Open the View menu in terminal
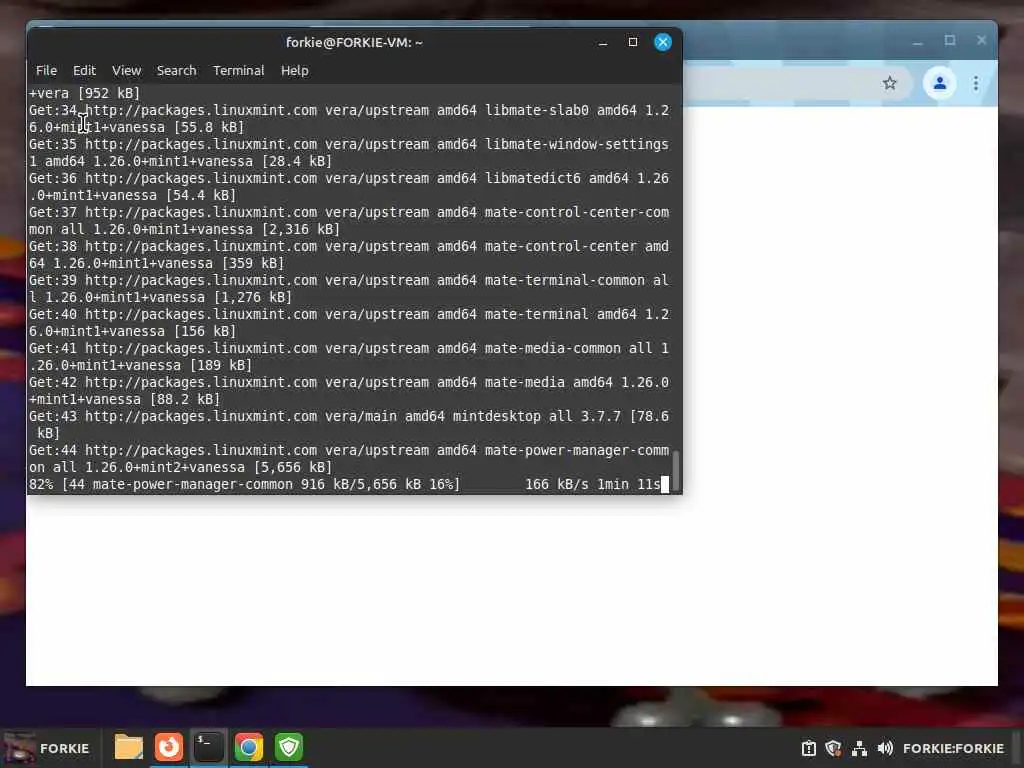Viewport: 1024px width, 768px height. coord(126,71)
